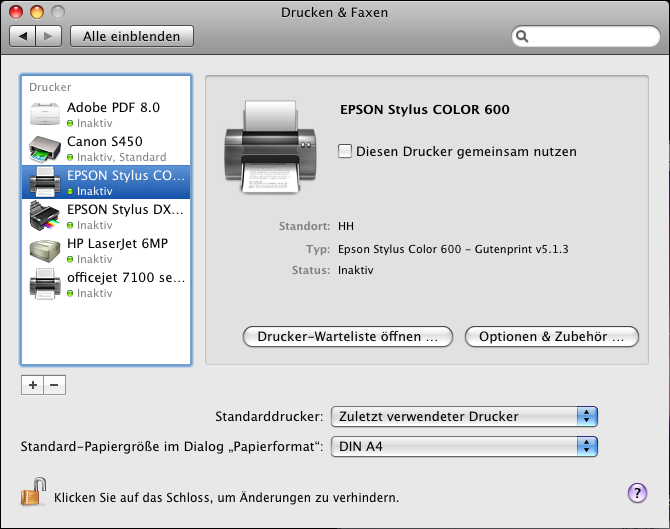Select the Canon S450 printer icon
The width and height of the screenshot is (670, 529).
pos(46,149)
